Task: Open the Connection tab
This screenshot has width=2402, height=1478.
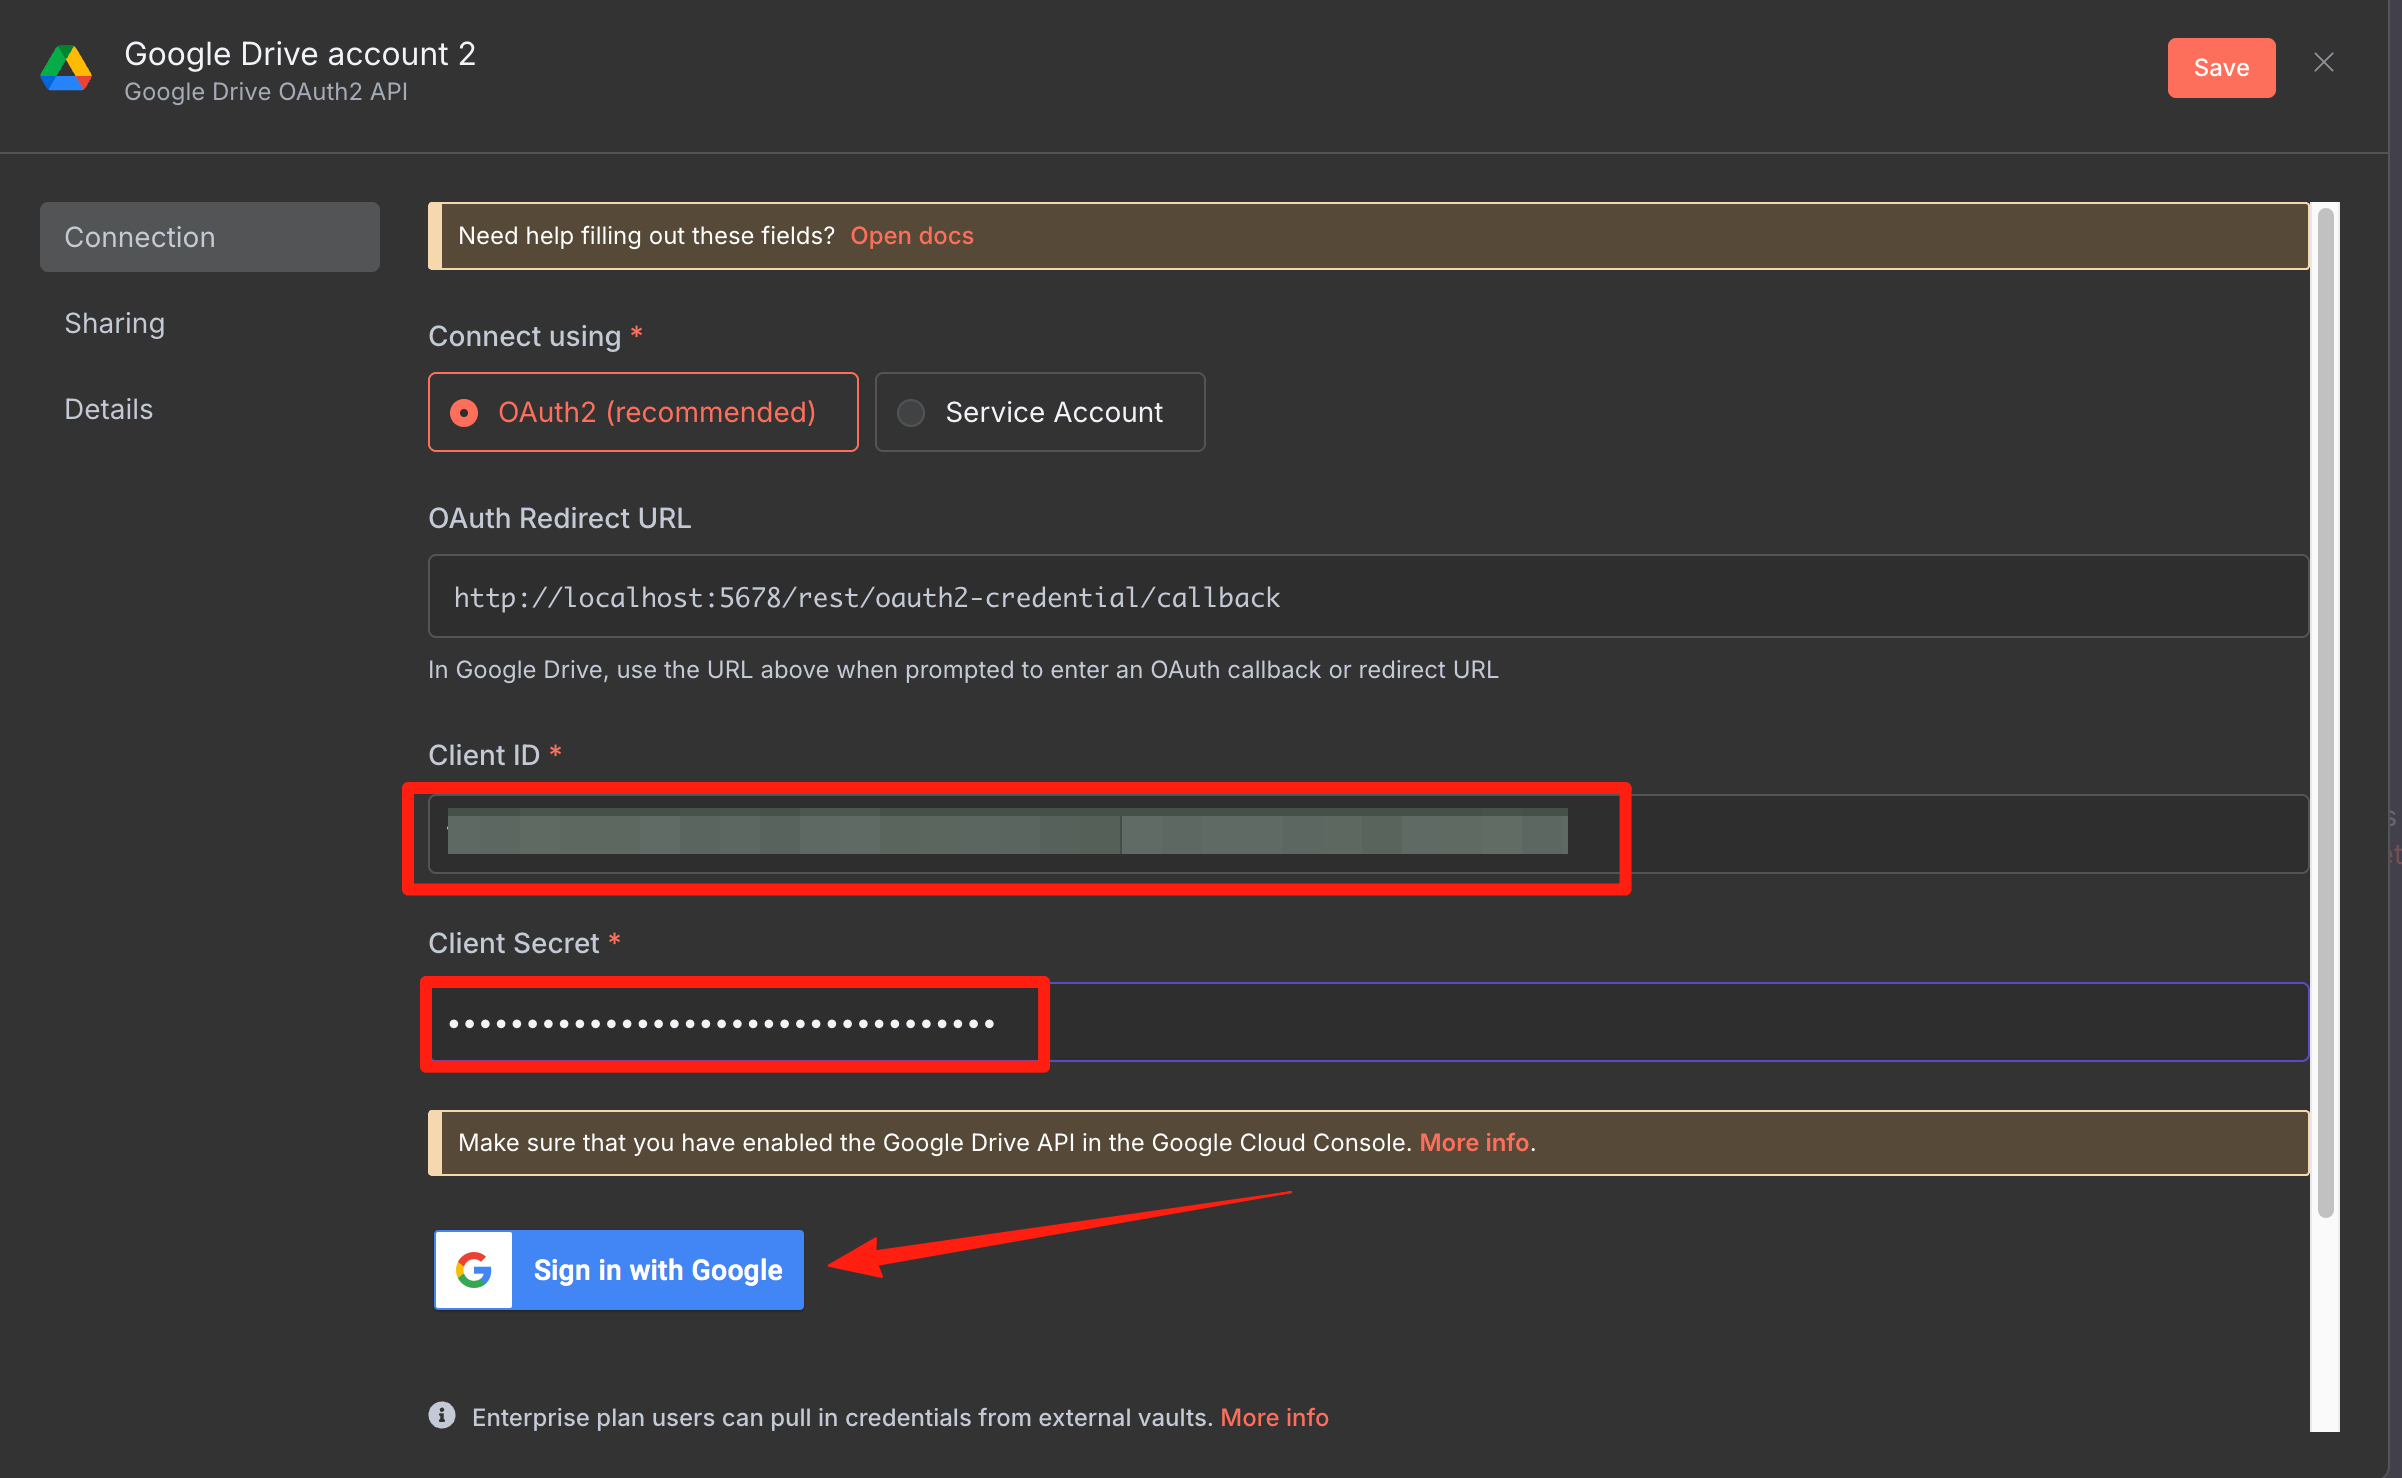Action: [x=210, y=237]
